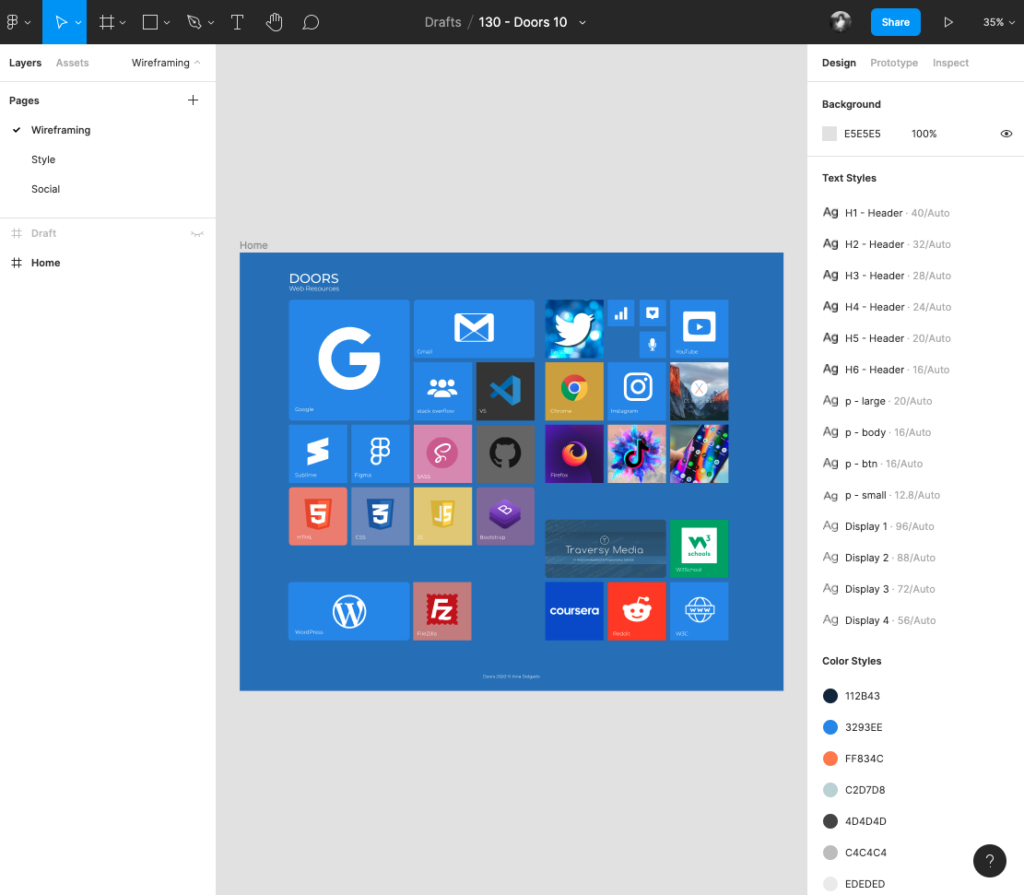1024x895 pixels.
Task: Click the Twitter bird tile
Action: (574, 329)
